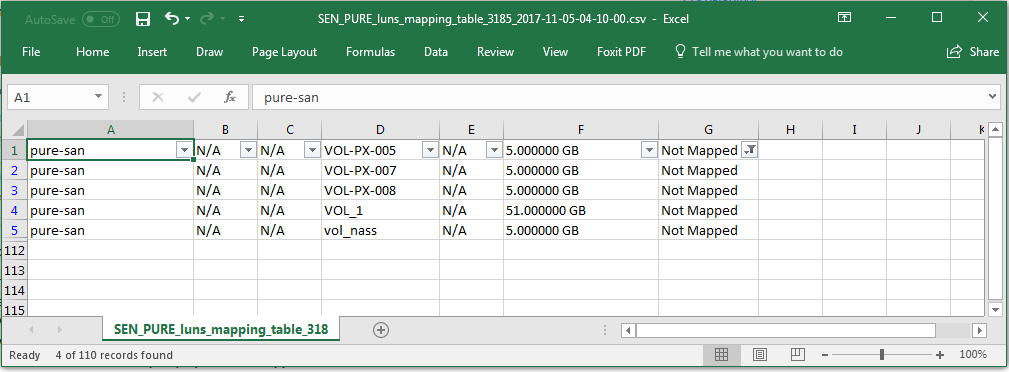Image resolution: width=1009 pixels, height=372 pixels.
Task: Open the Formulas tab
Action: 370,52
